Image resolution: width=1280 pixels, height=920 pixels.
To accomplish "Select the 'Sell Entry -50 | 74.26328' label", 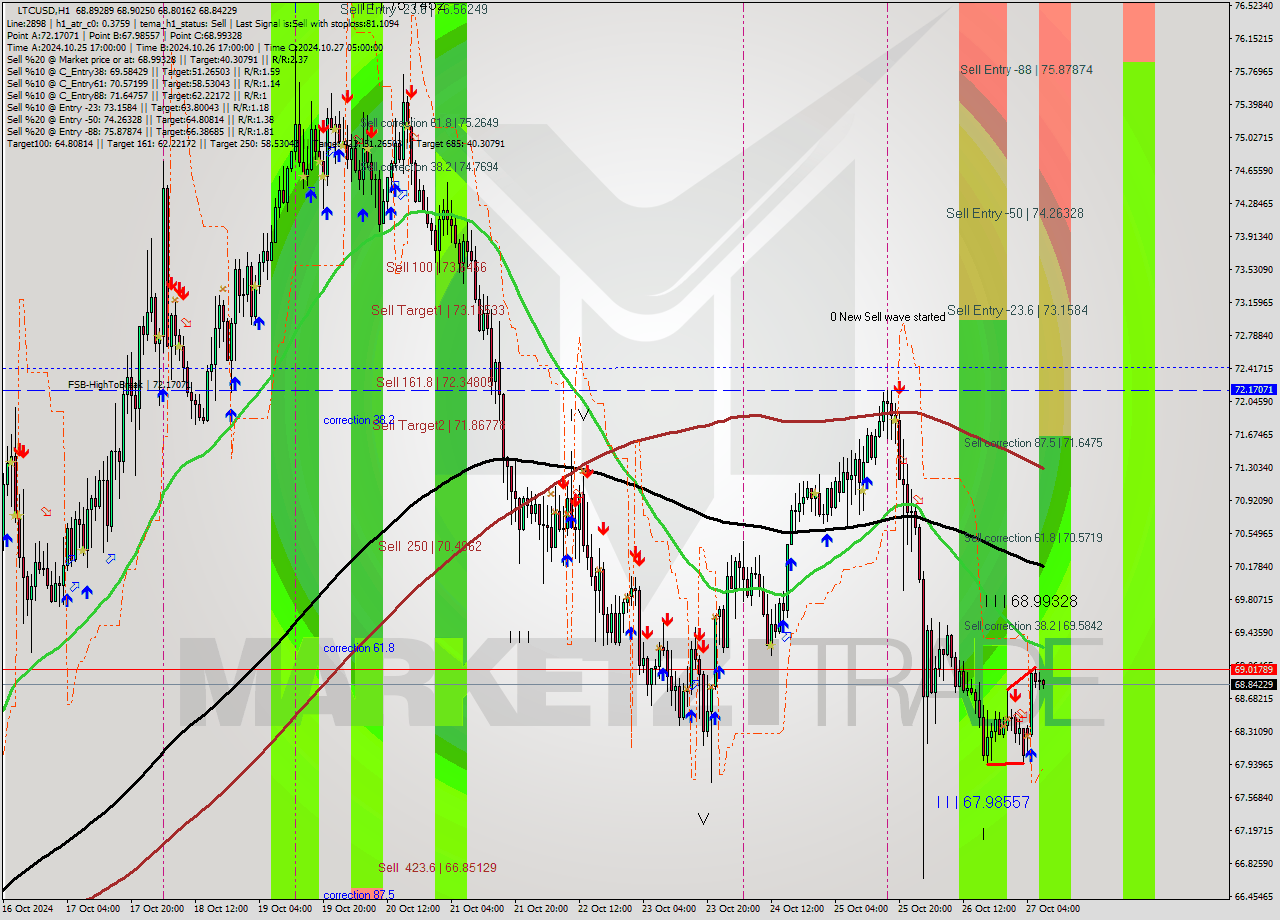I will (1015, 213).
